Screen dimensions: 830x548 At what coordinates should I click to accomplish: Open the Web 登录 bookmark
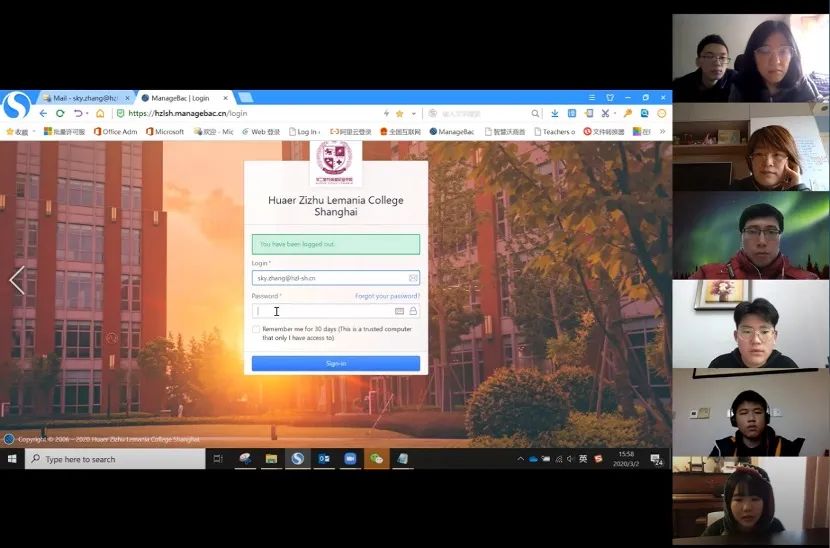261,131
